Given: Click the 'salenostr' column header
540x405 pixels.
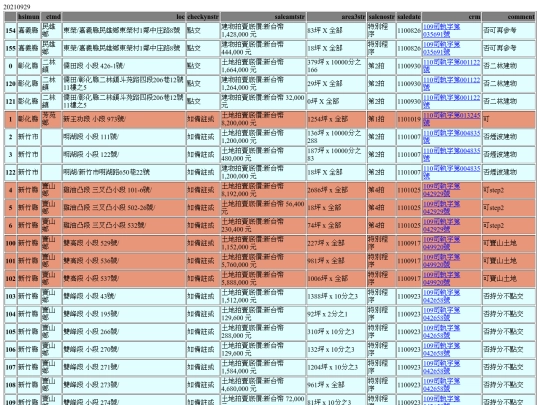Looking at the screenshot, I should pos(381,17).
